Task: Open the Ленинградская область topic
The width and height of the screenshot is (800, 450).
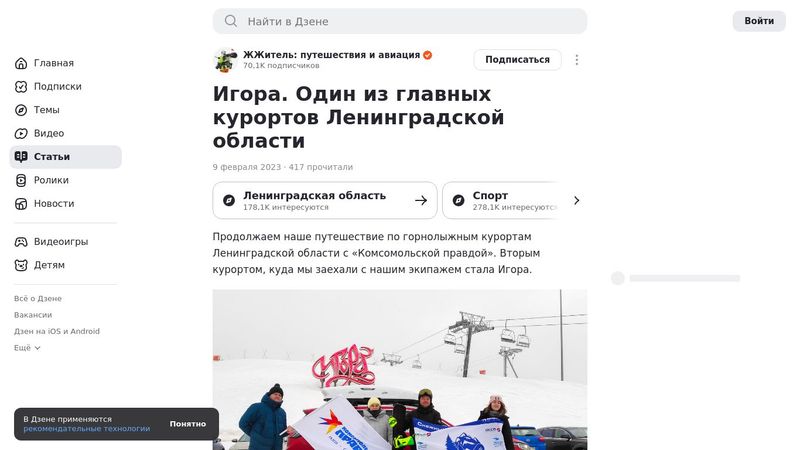Action: pos(325,201)
